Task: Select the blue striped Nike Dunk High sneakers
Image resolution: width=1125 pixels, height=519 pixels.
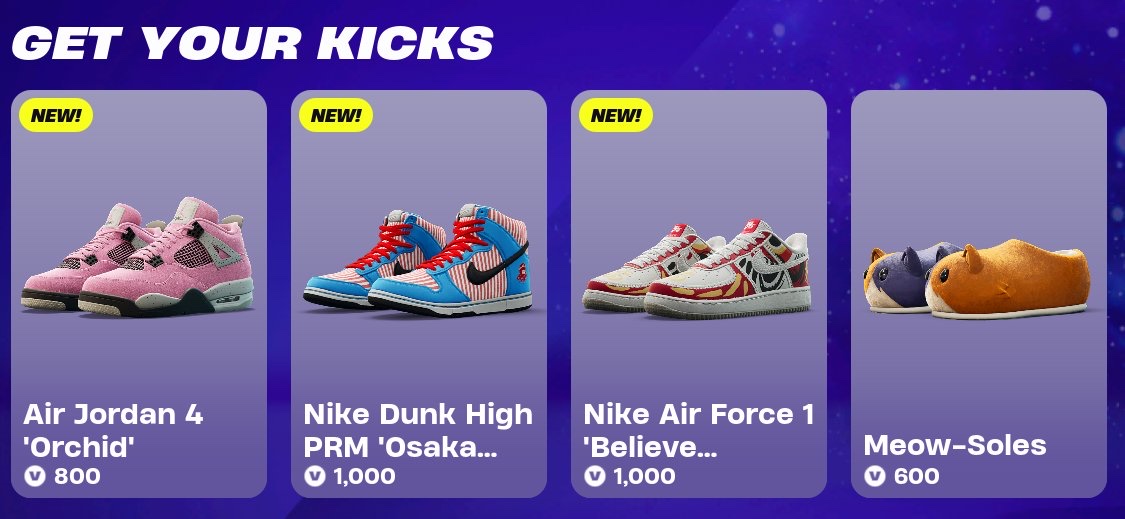Action: tap(417, 260)
